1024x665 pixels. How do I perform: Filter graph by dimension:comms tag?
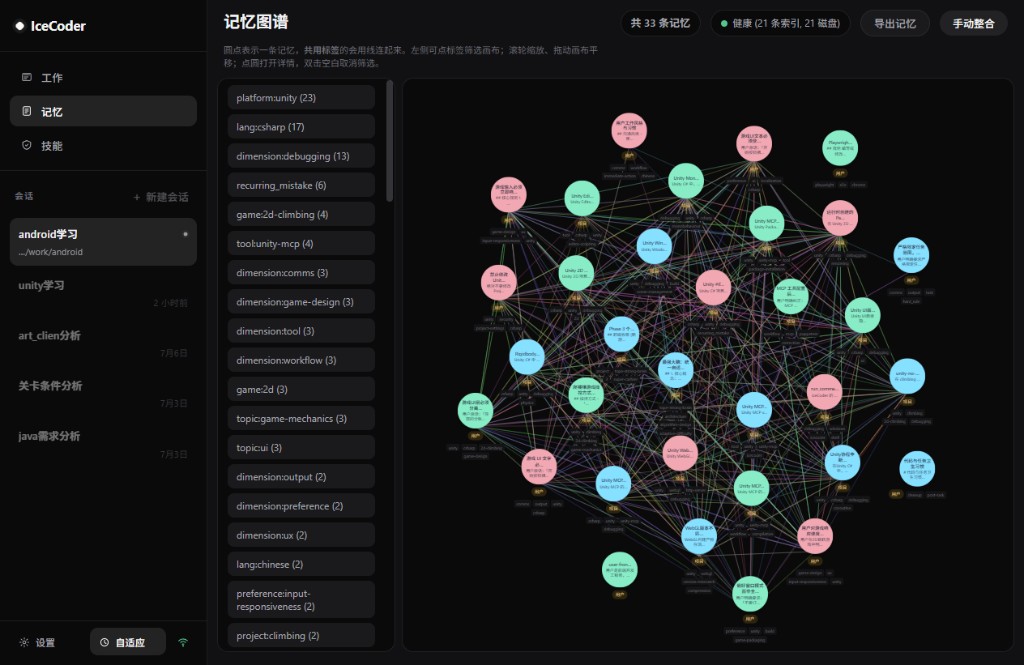301,272
